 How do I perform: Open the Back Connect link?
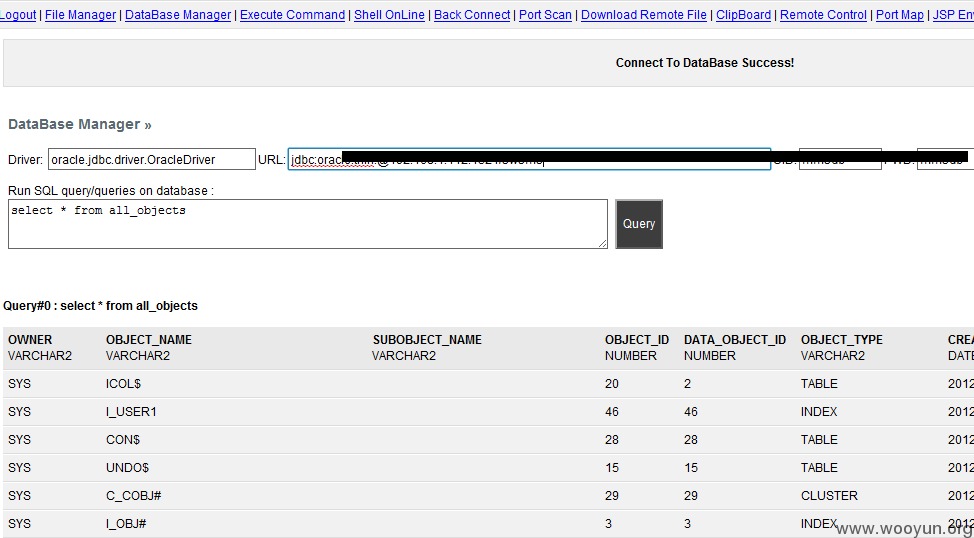click(472, 14)
